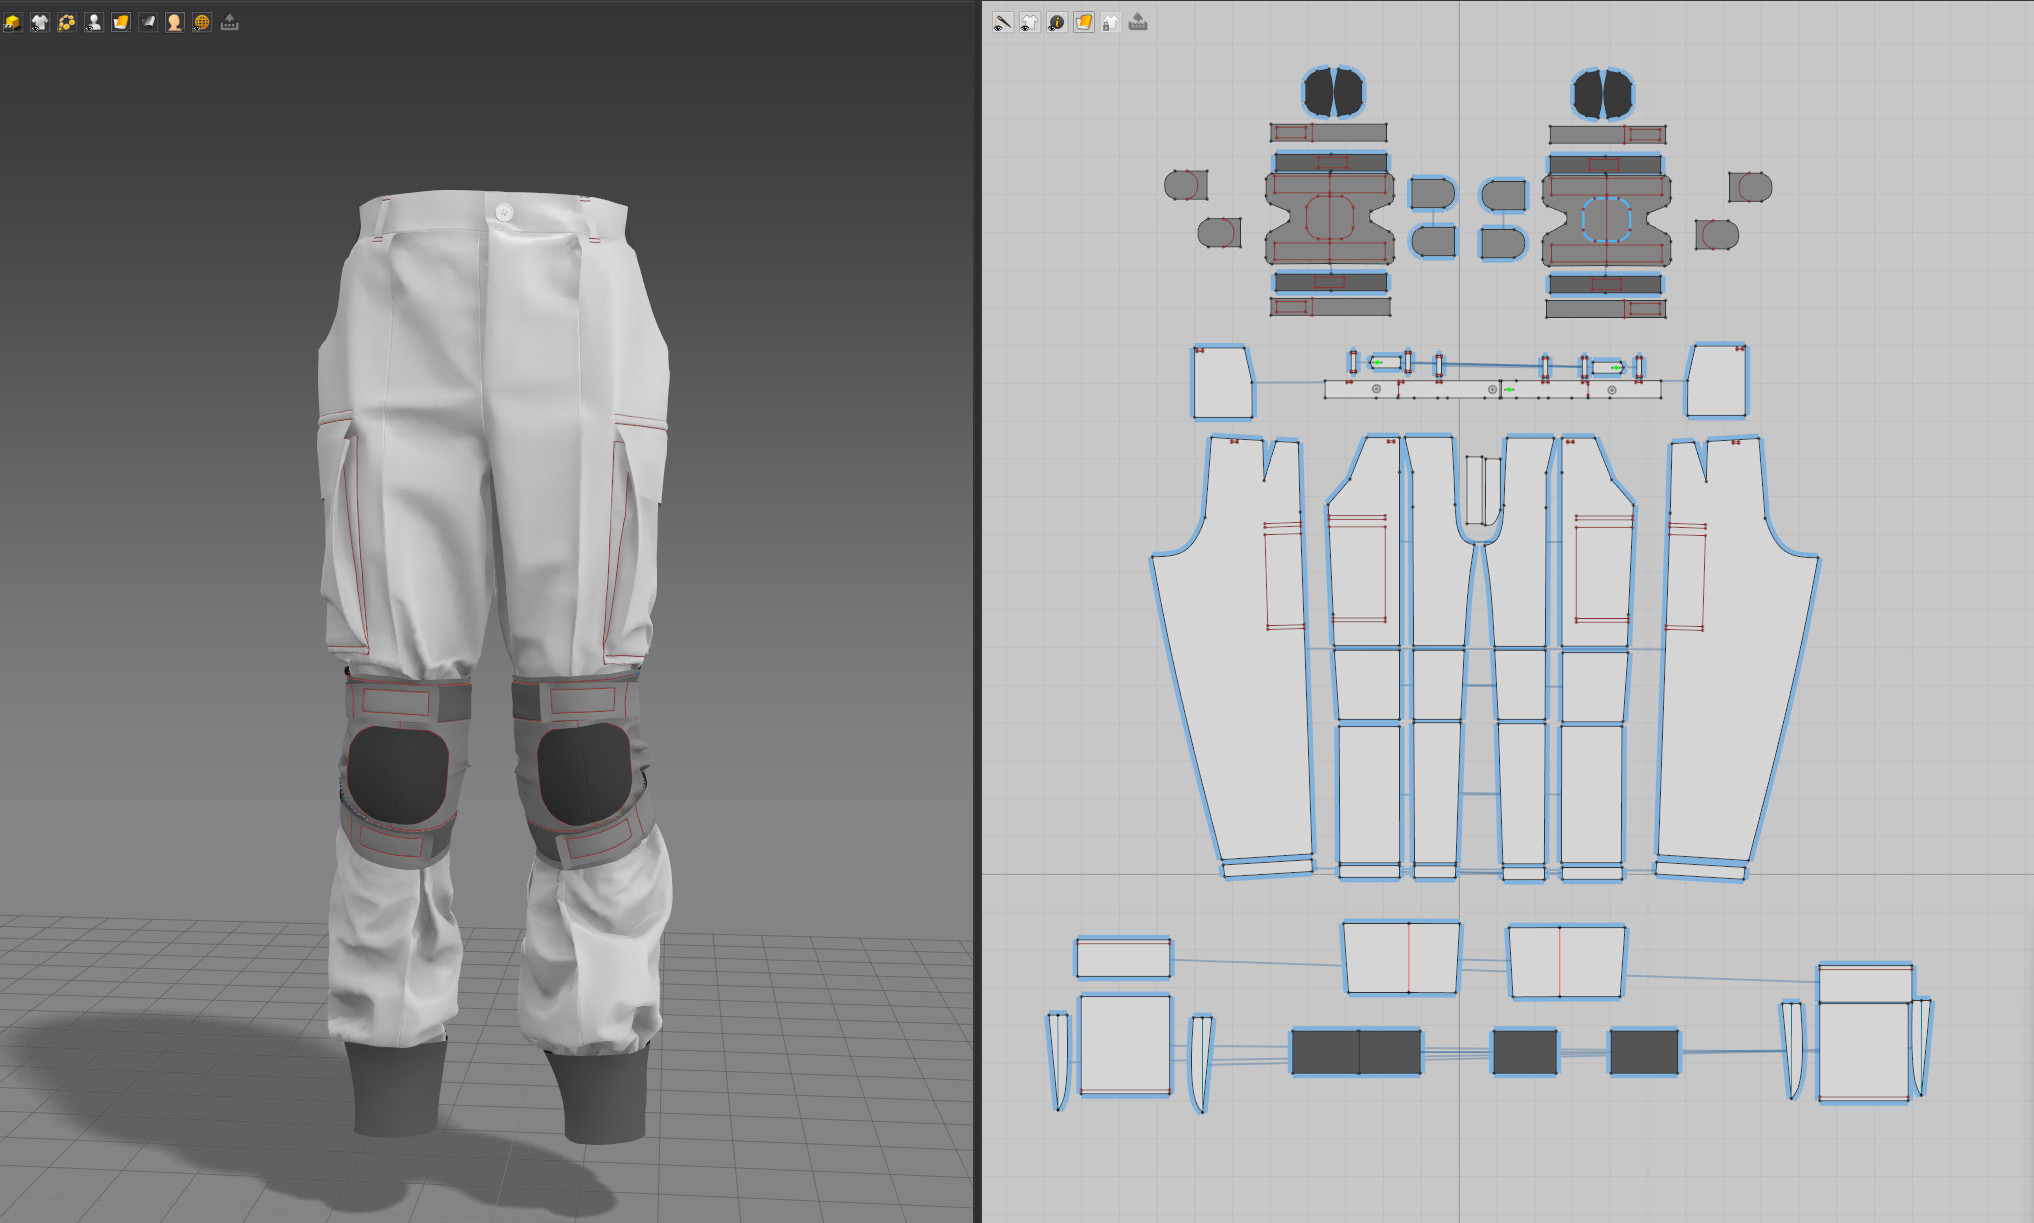
Task: Toggle Show Sewing needle icon in 2D window
Action: 1002,22
